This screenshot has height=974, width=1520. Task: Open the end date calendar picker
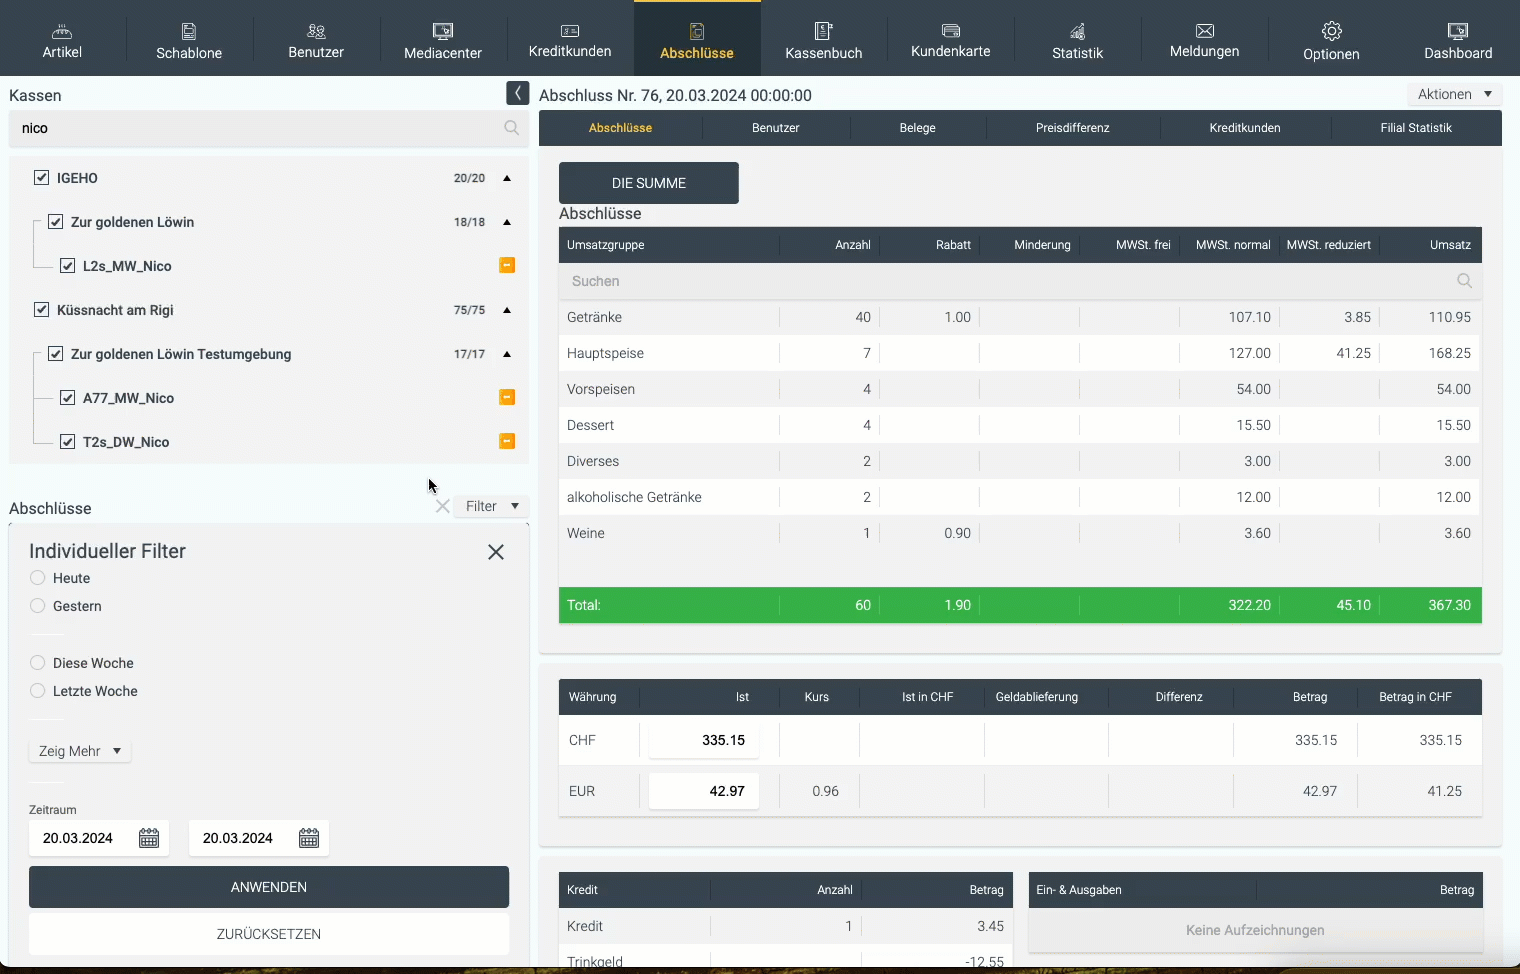pyautogui.click(x=309, y=838)
